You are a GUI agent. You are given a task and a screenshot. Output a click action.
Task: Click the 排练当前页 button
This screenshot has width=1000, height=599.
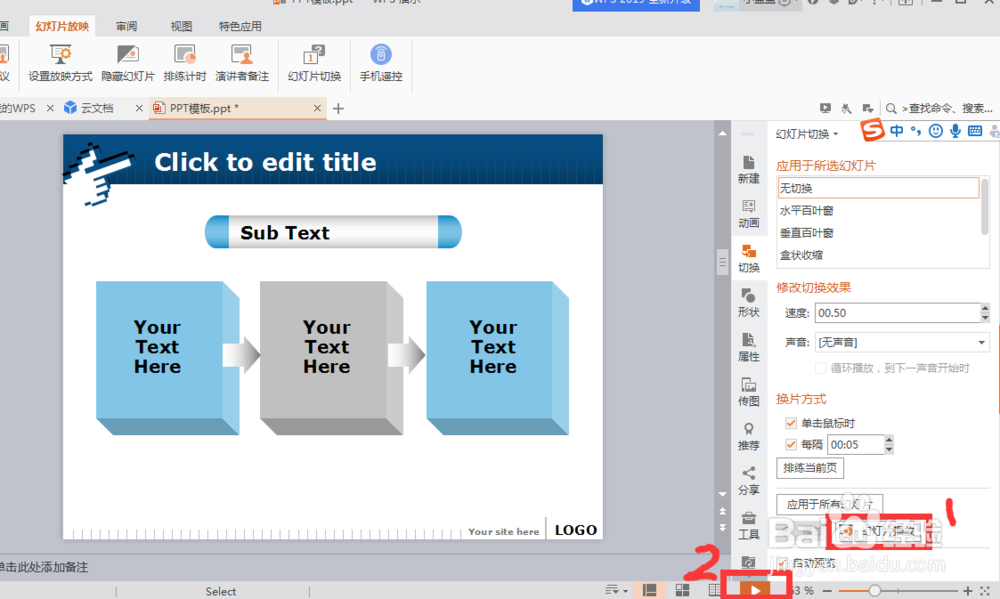point(810,468)
